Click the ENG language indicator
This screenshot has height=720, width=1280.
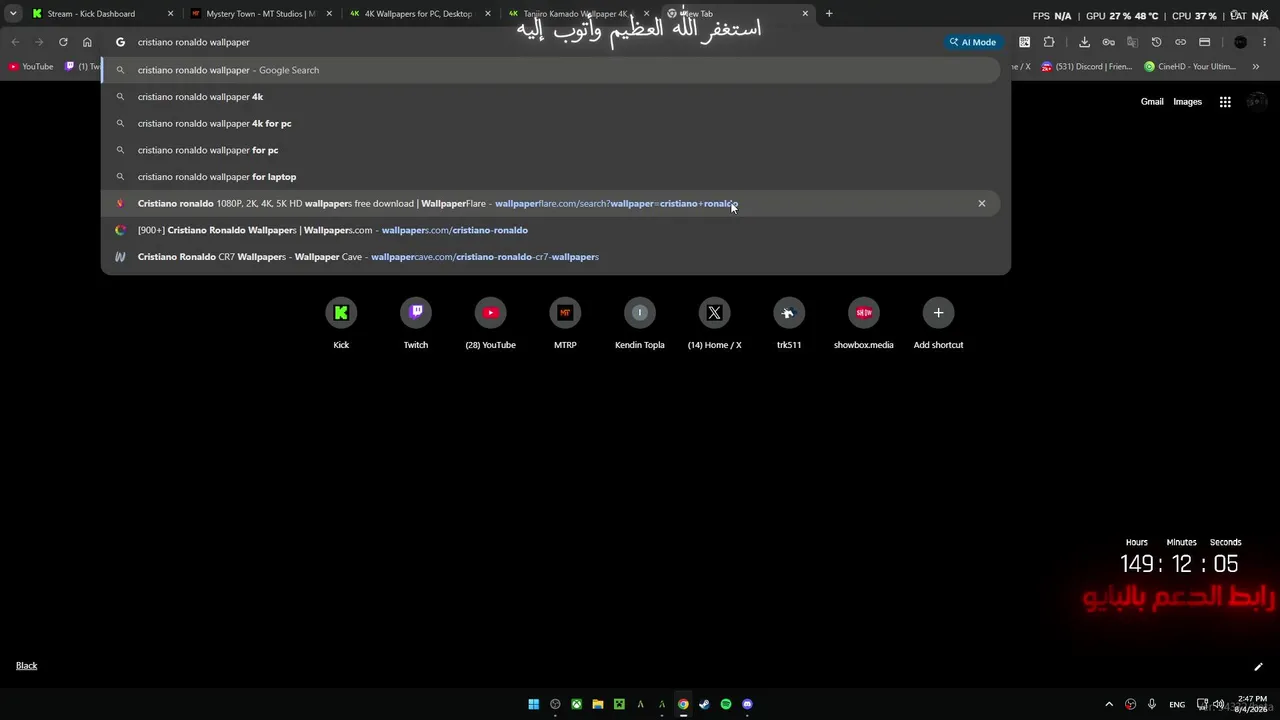click(x=1177, y=705)
